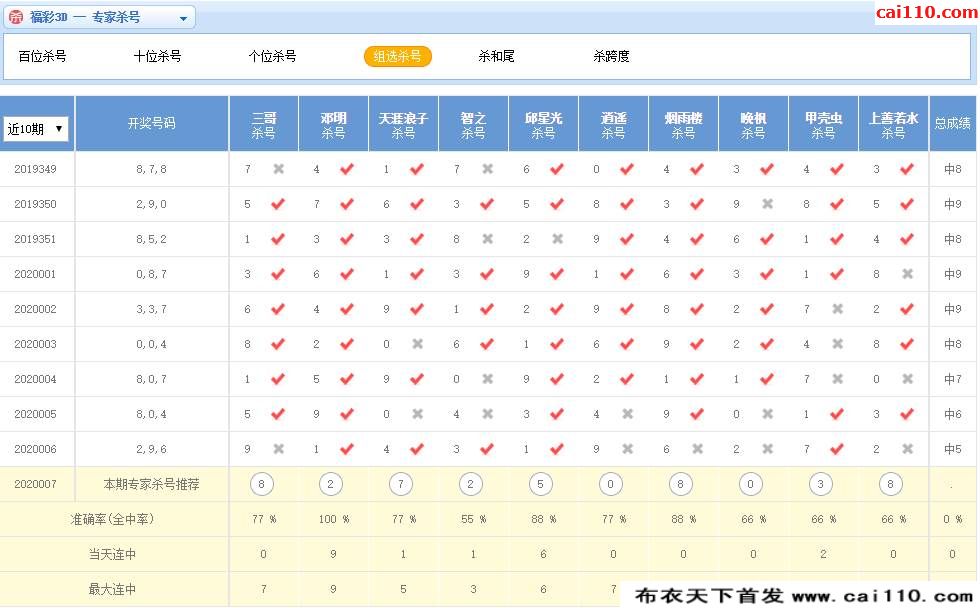Click winning numbers 3,3,7 for 2020002

coord(151,309)
